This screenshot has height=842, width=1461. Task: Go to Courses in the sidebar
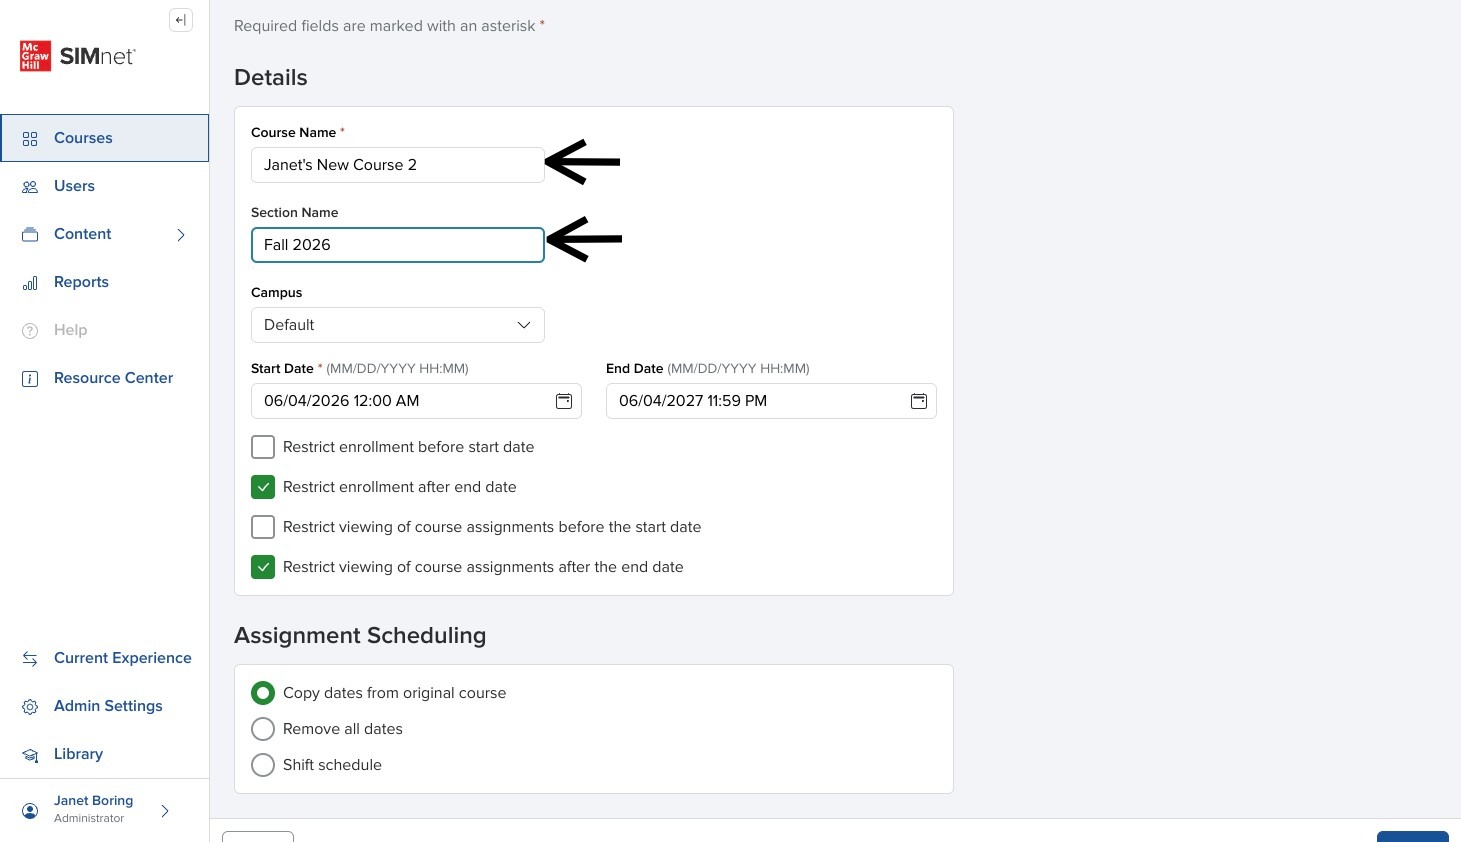(105, 138)
